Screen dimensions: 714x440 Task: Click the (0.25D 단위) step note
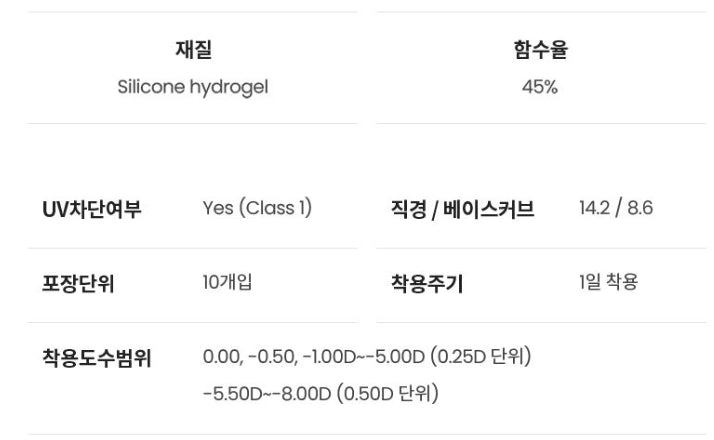[x=481, y=357]
